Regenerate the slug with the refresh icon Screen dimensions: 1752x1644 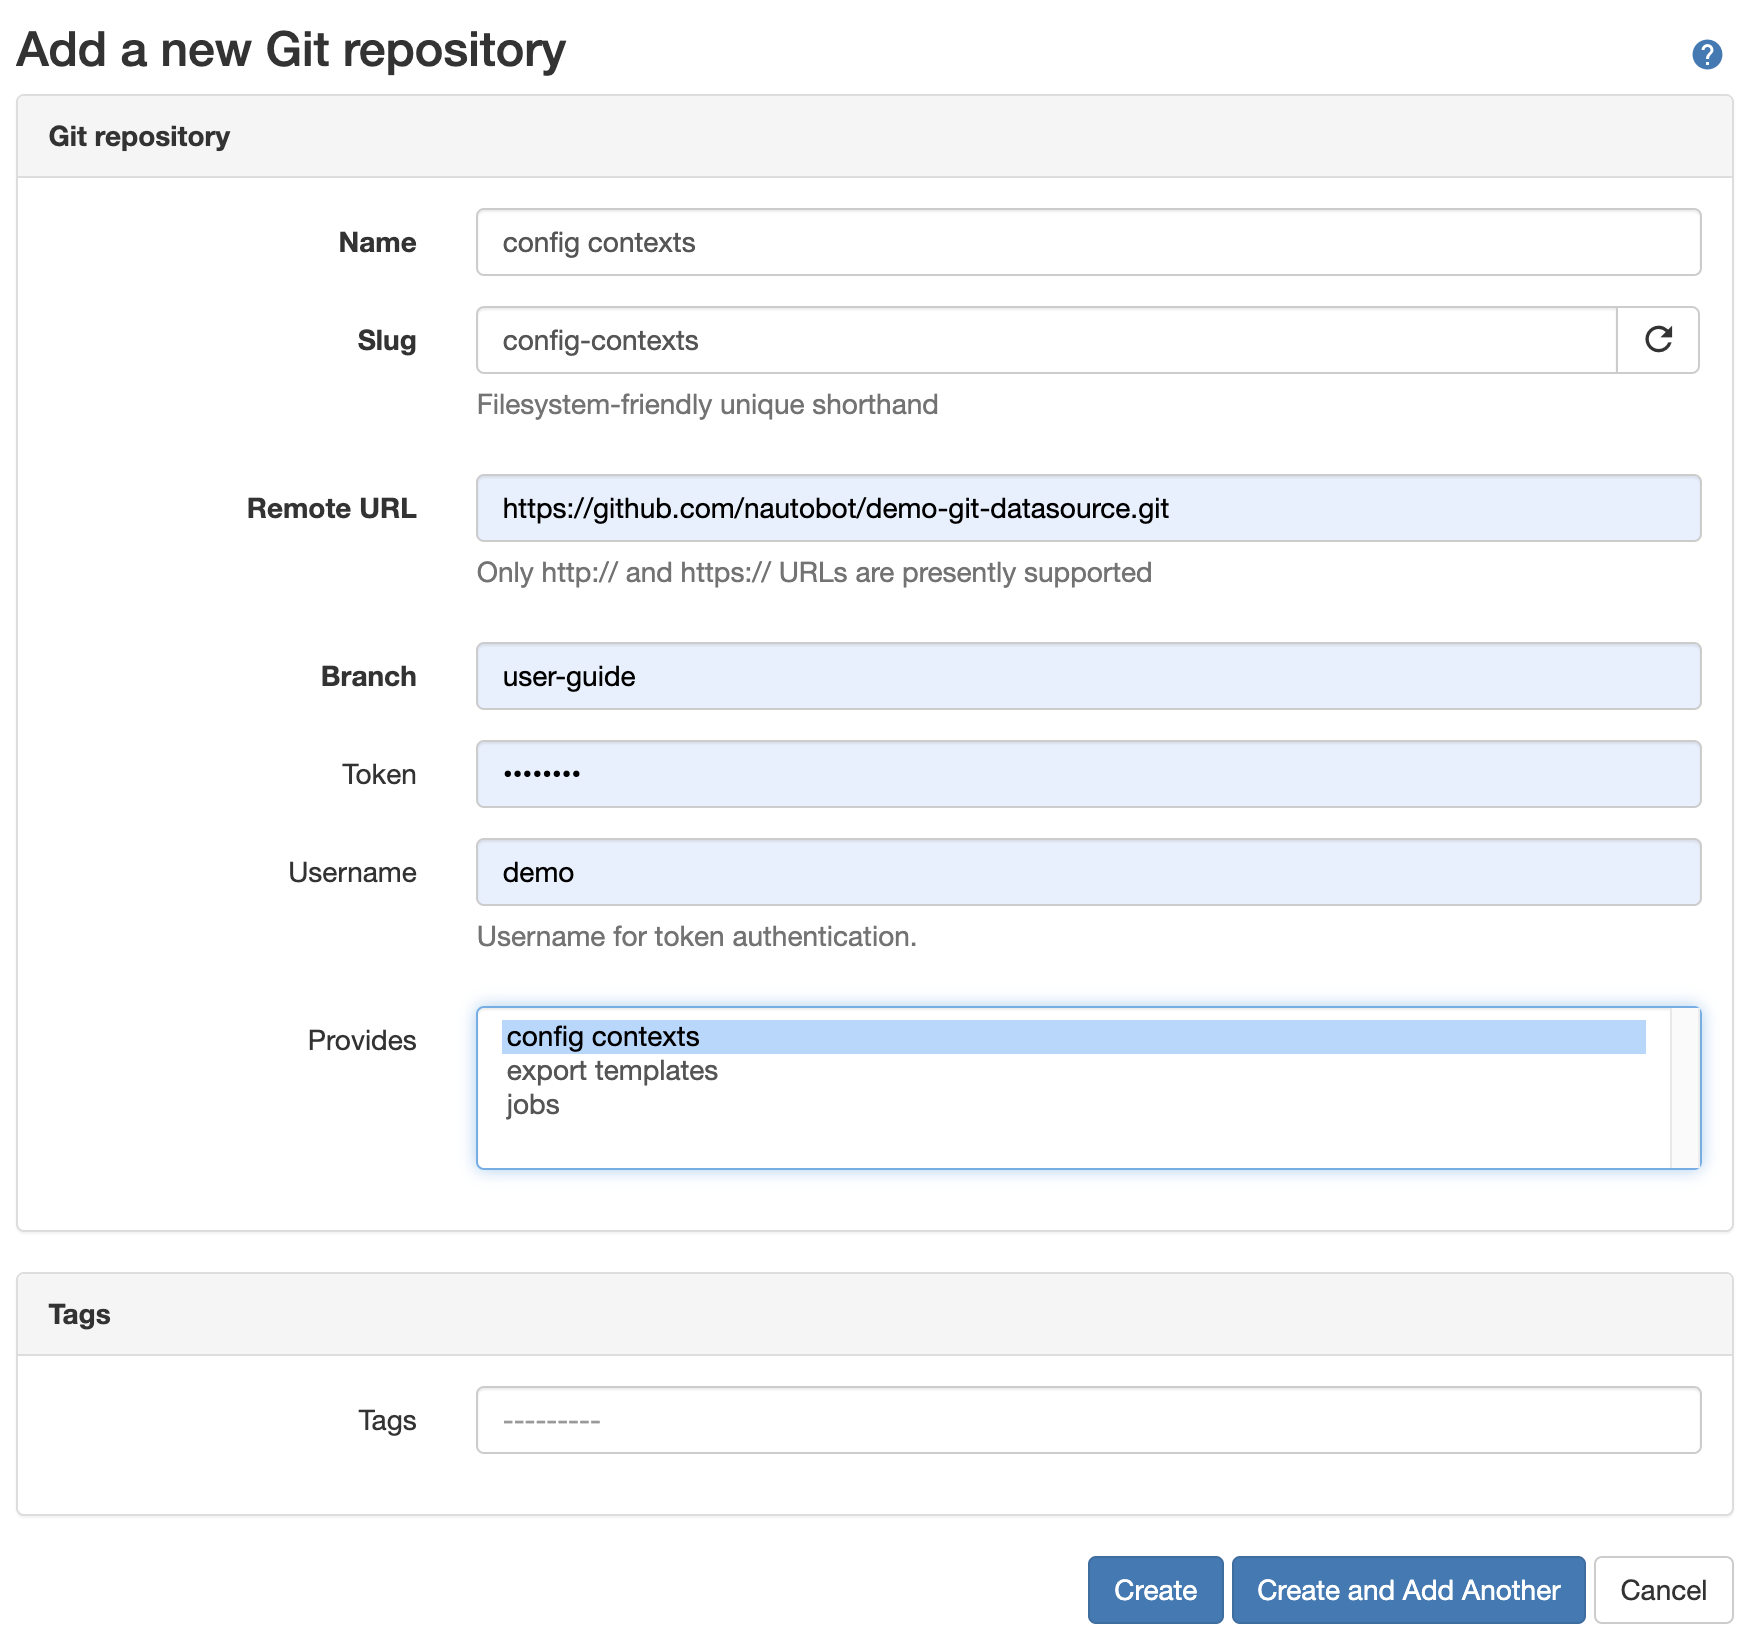point(1658,340)
